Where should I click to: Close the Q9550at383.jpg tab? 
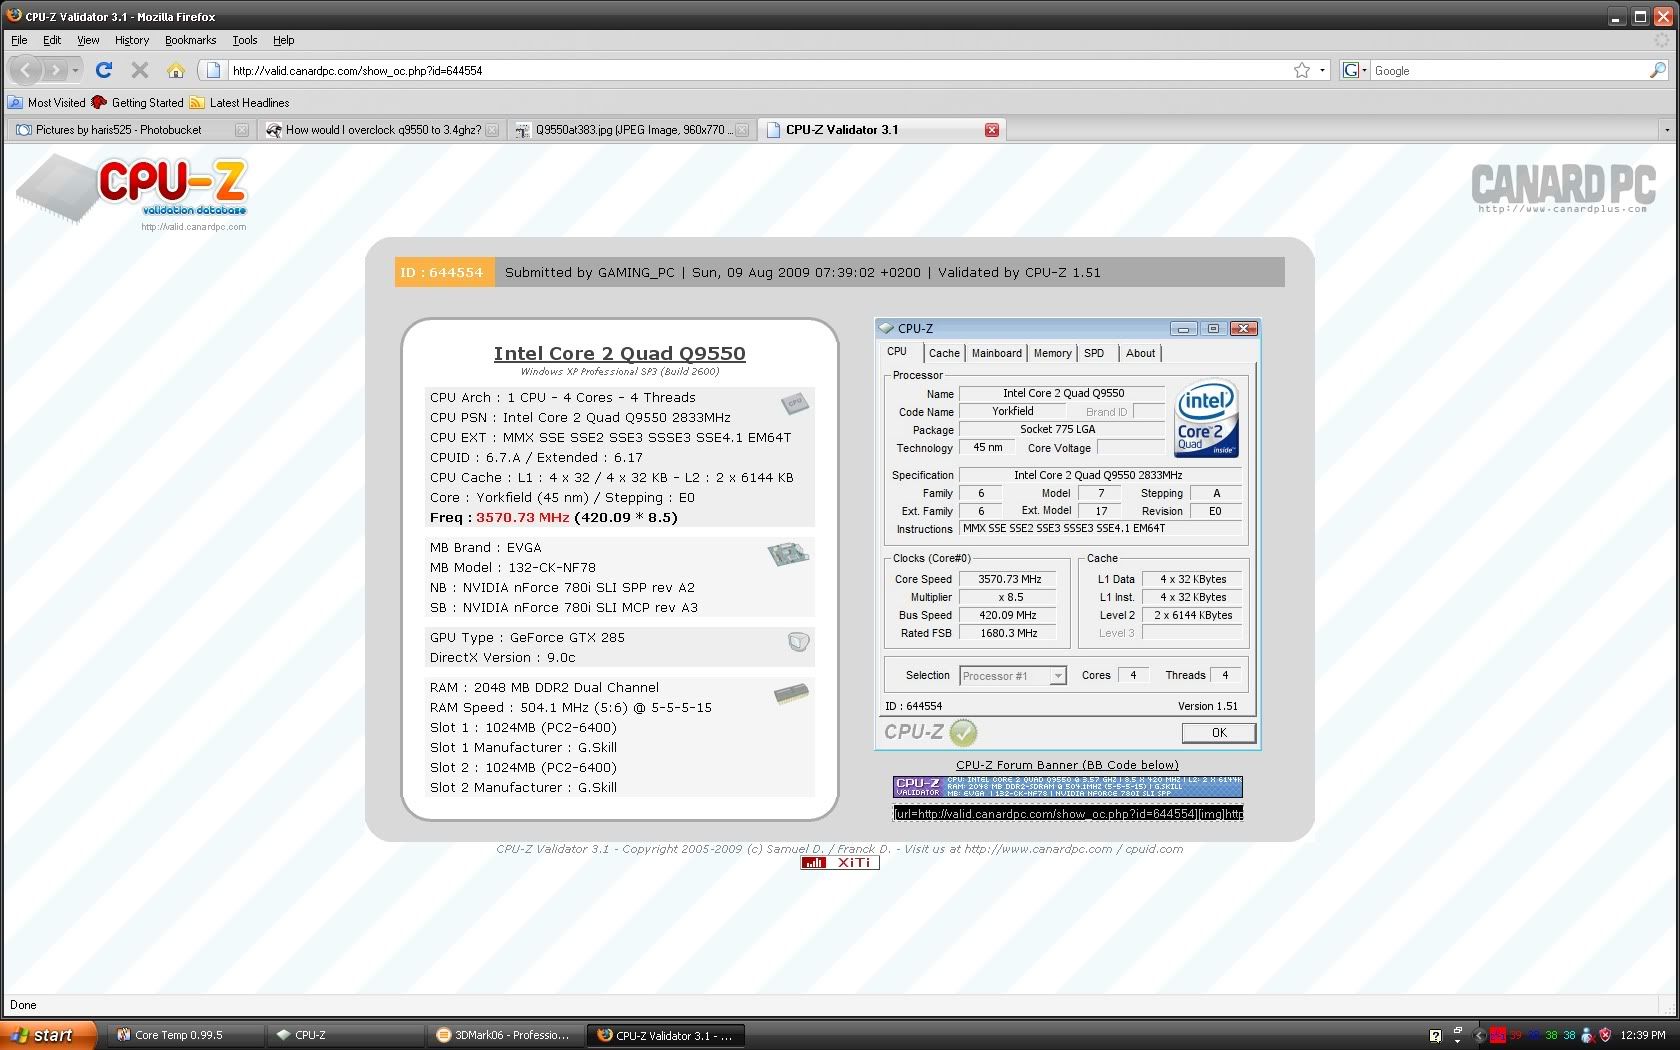pos(741,130)
